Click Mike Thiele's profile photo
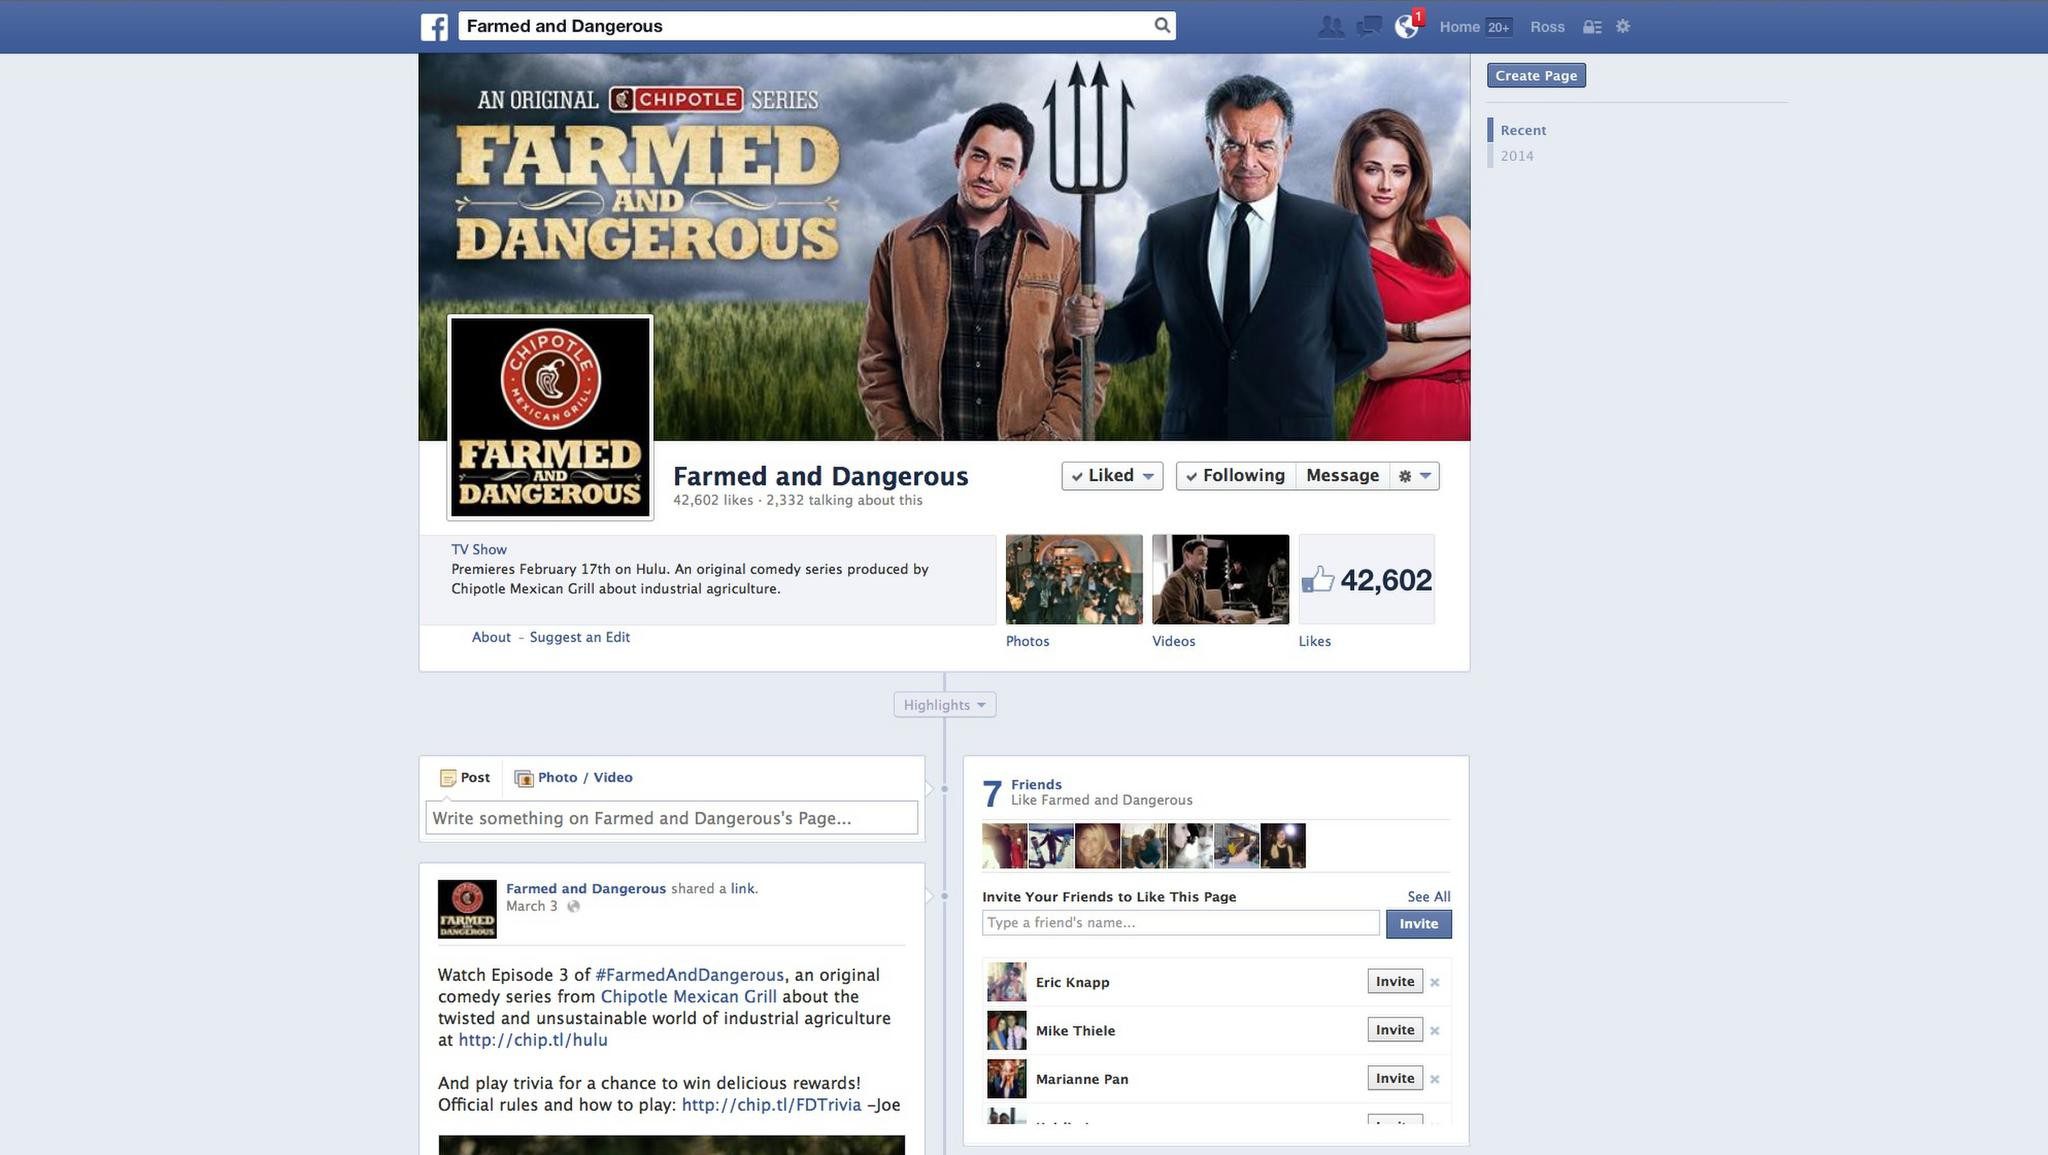 [x=1006, y=1030]
